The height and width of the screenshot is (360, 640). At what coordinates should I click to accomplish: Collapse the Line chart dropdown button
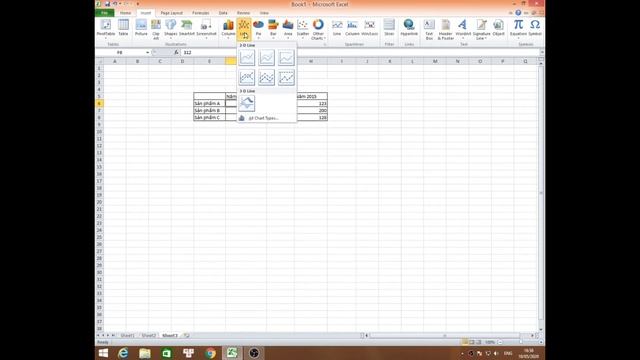click(x=244, y=29)
